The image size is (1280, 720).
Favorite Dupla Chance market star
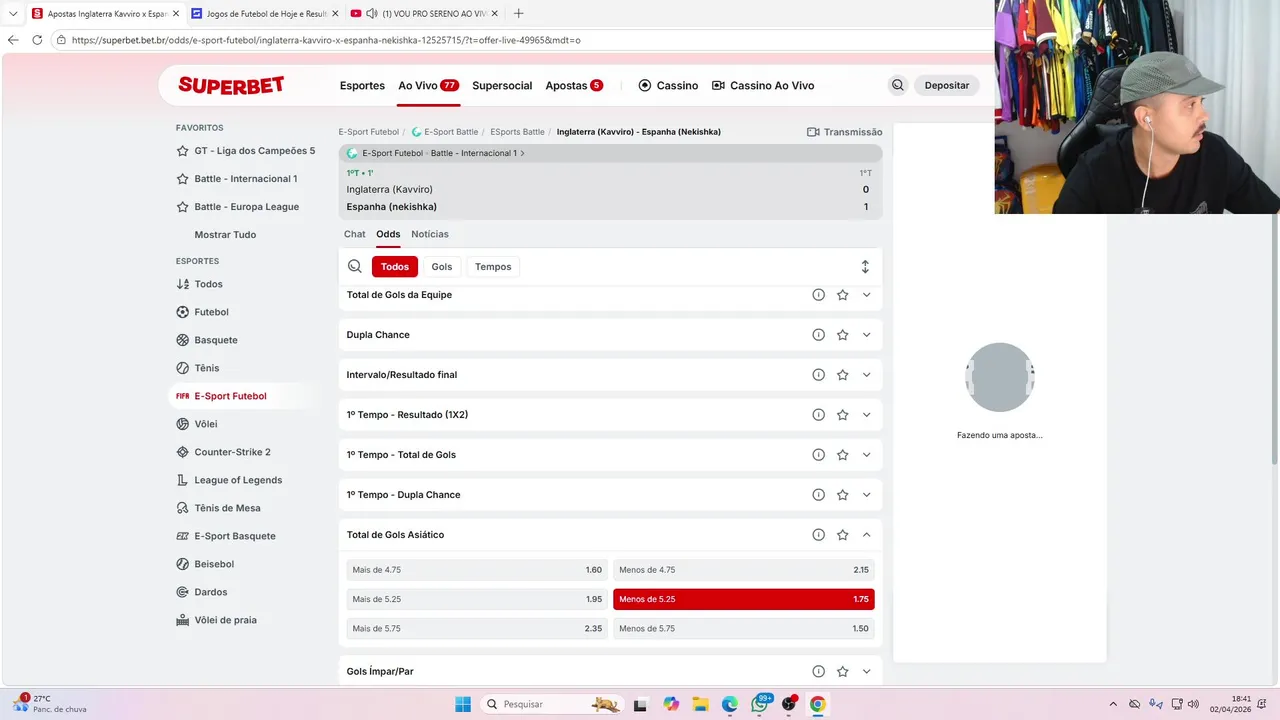coord(843,335)
